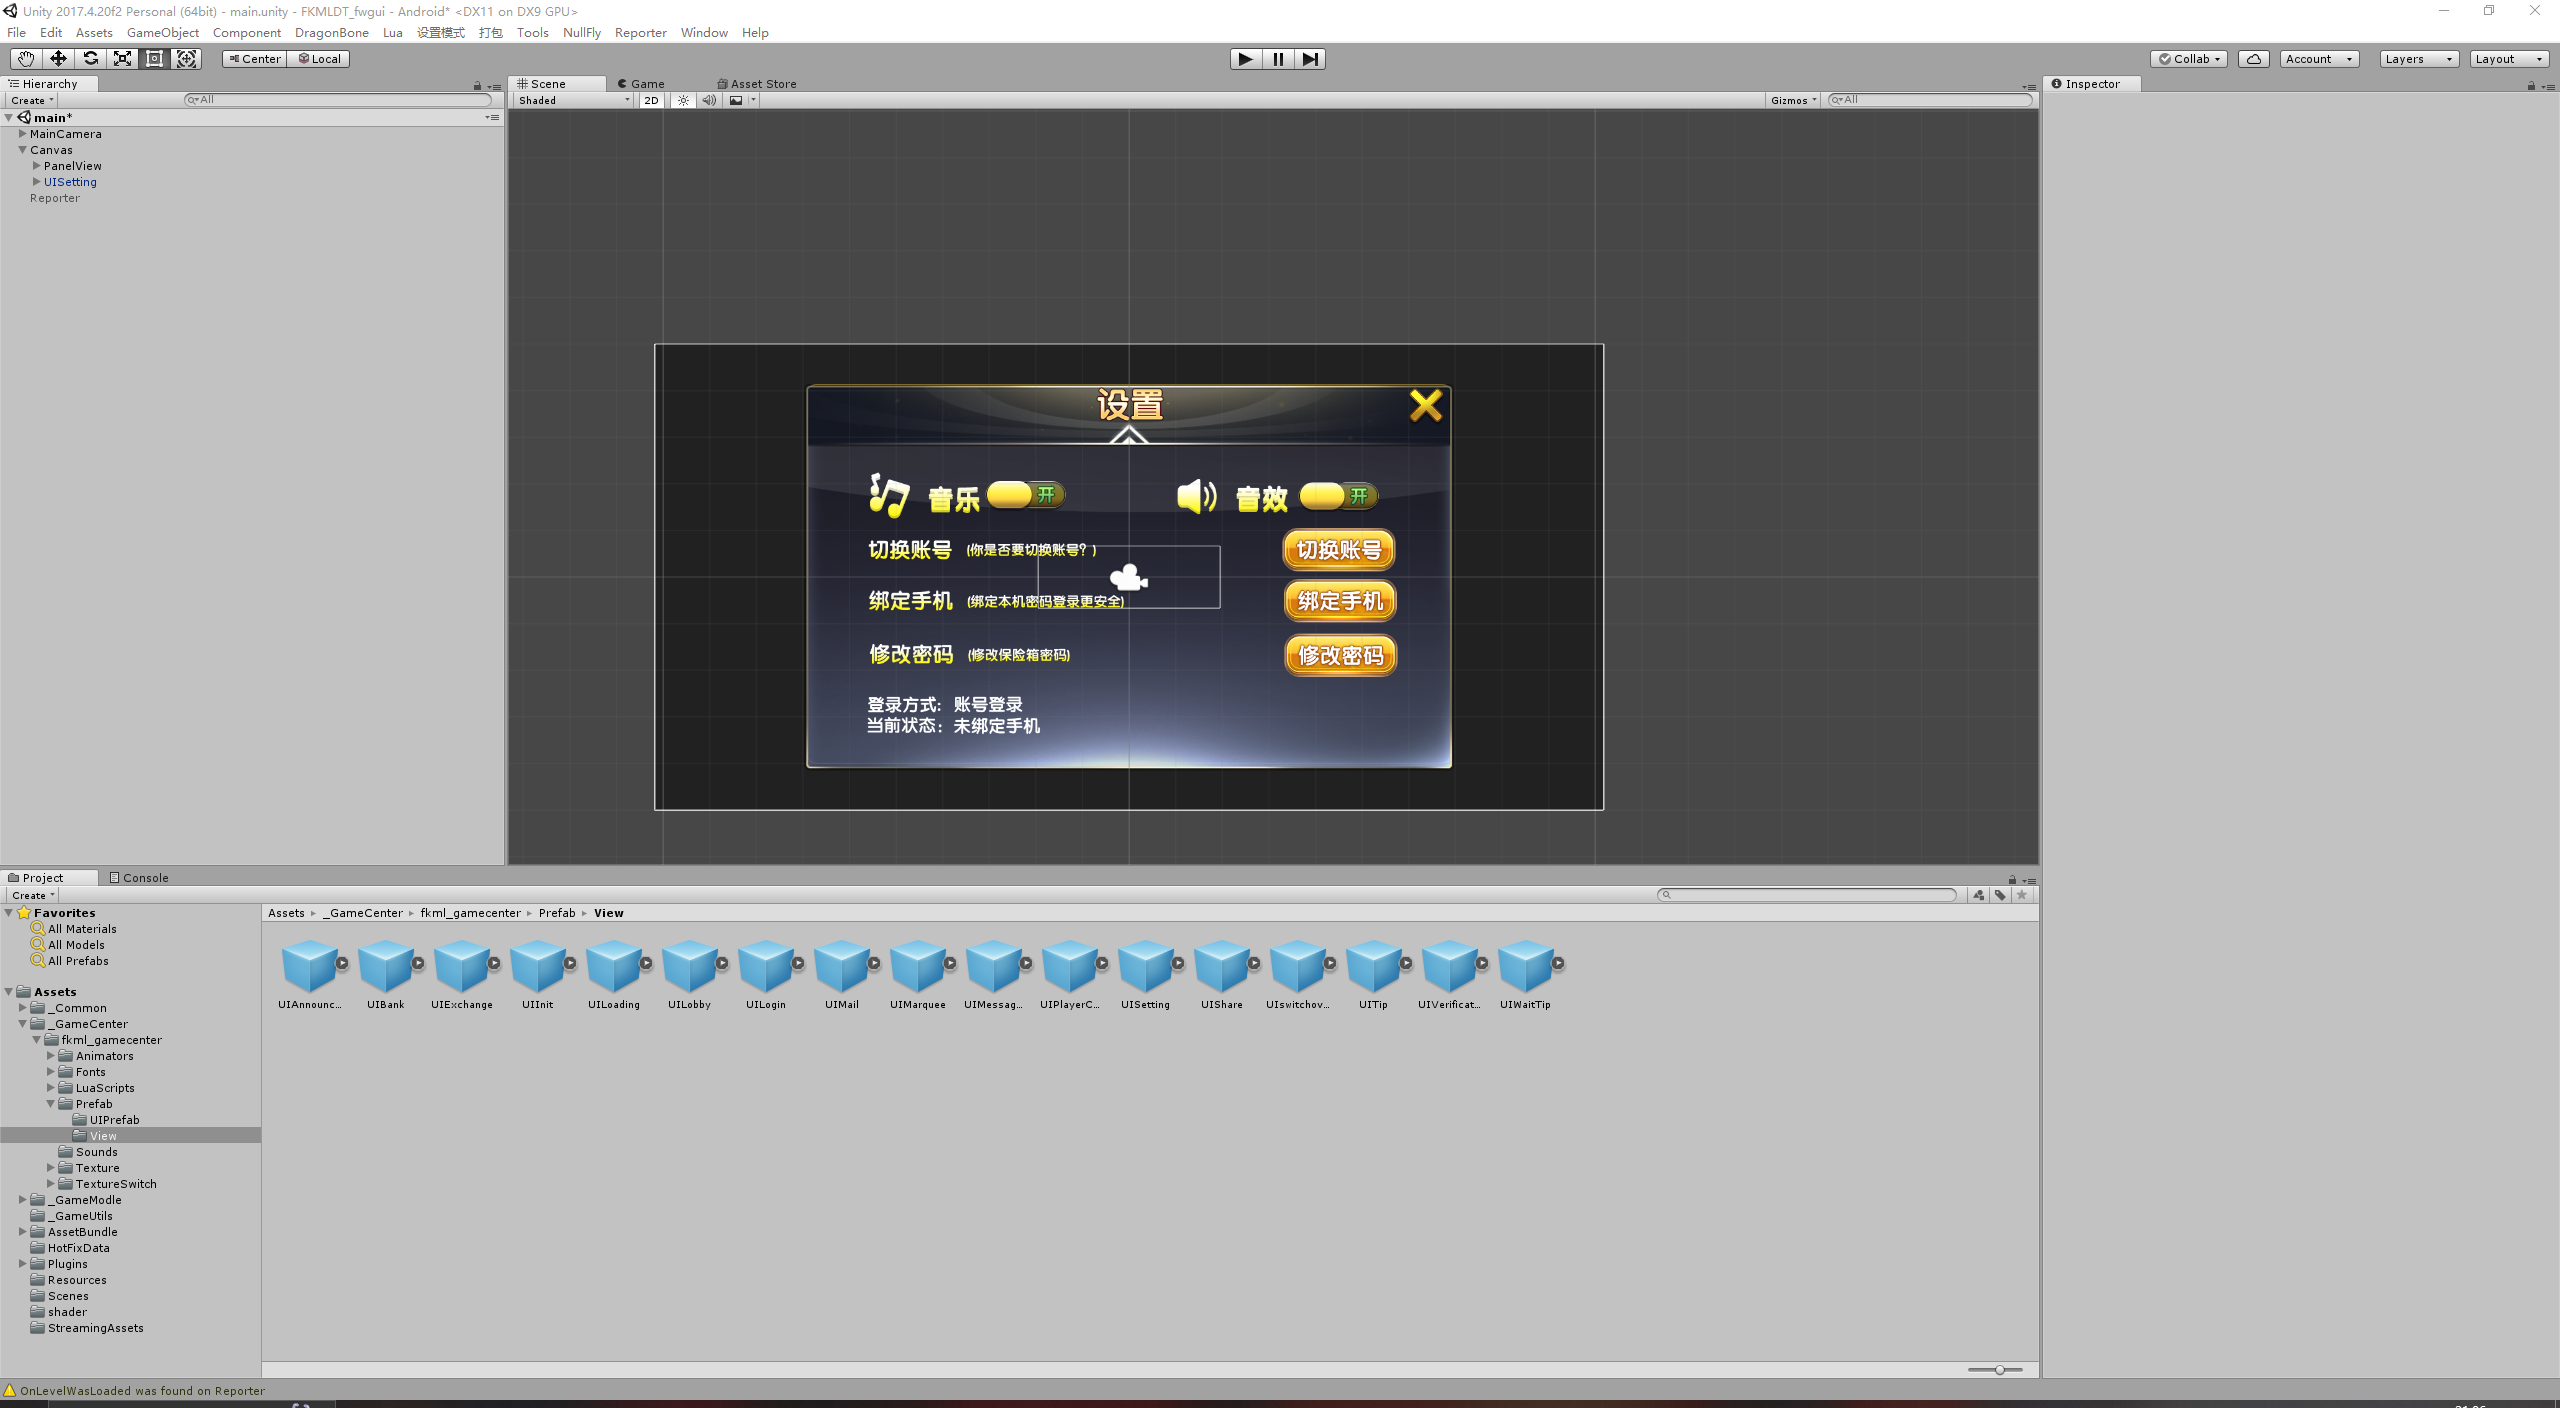This screenshot has width=2560, height=1408.
Task: Select the Rotate tool
Action: tap(90, 59)
